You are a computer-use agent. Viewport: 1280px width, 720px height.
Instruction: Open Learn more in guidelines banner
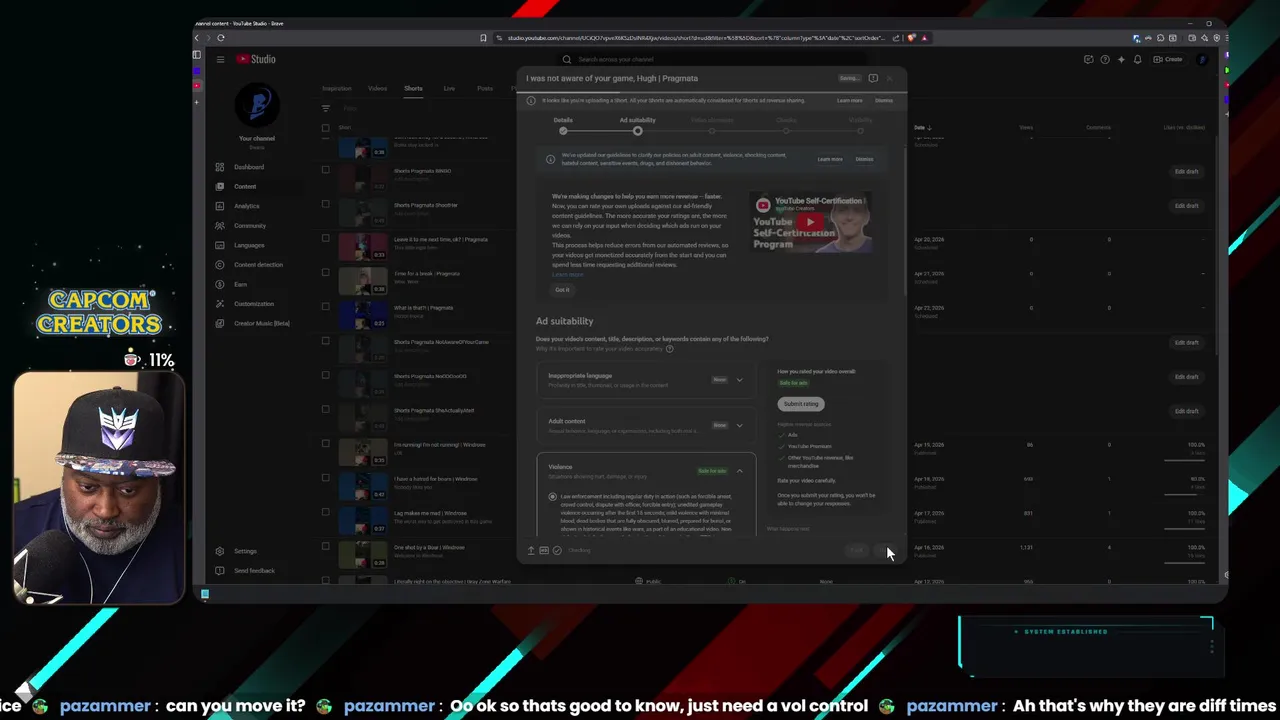pyautogui.click(x=830, y=159)
